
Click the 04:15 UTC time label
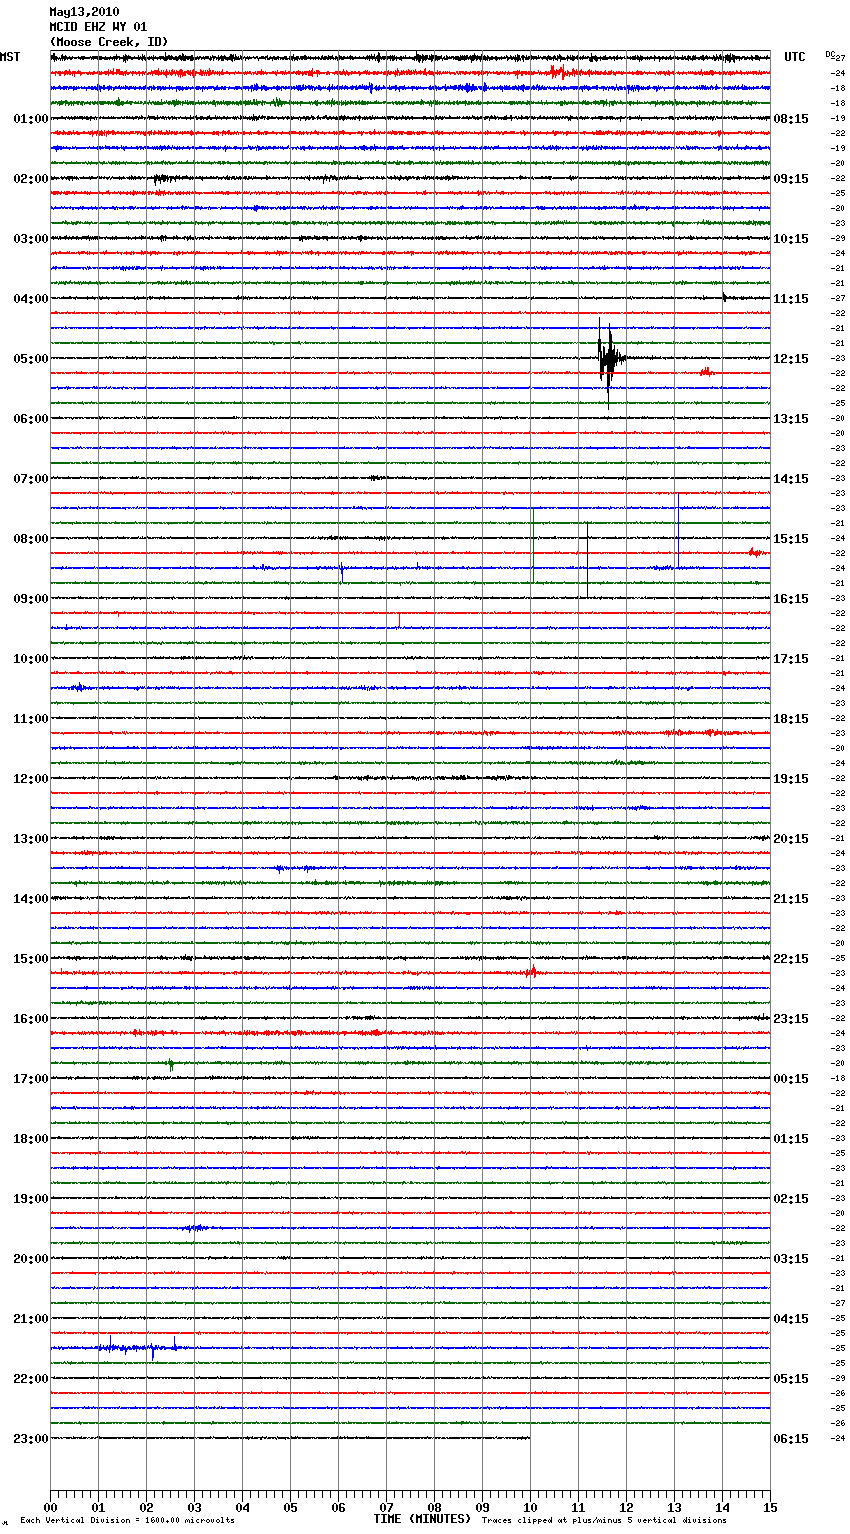(791, 1319)
